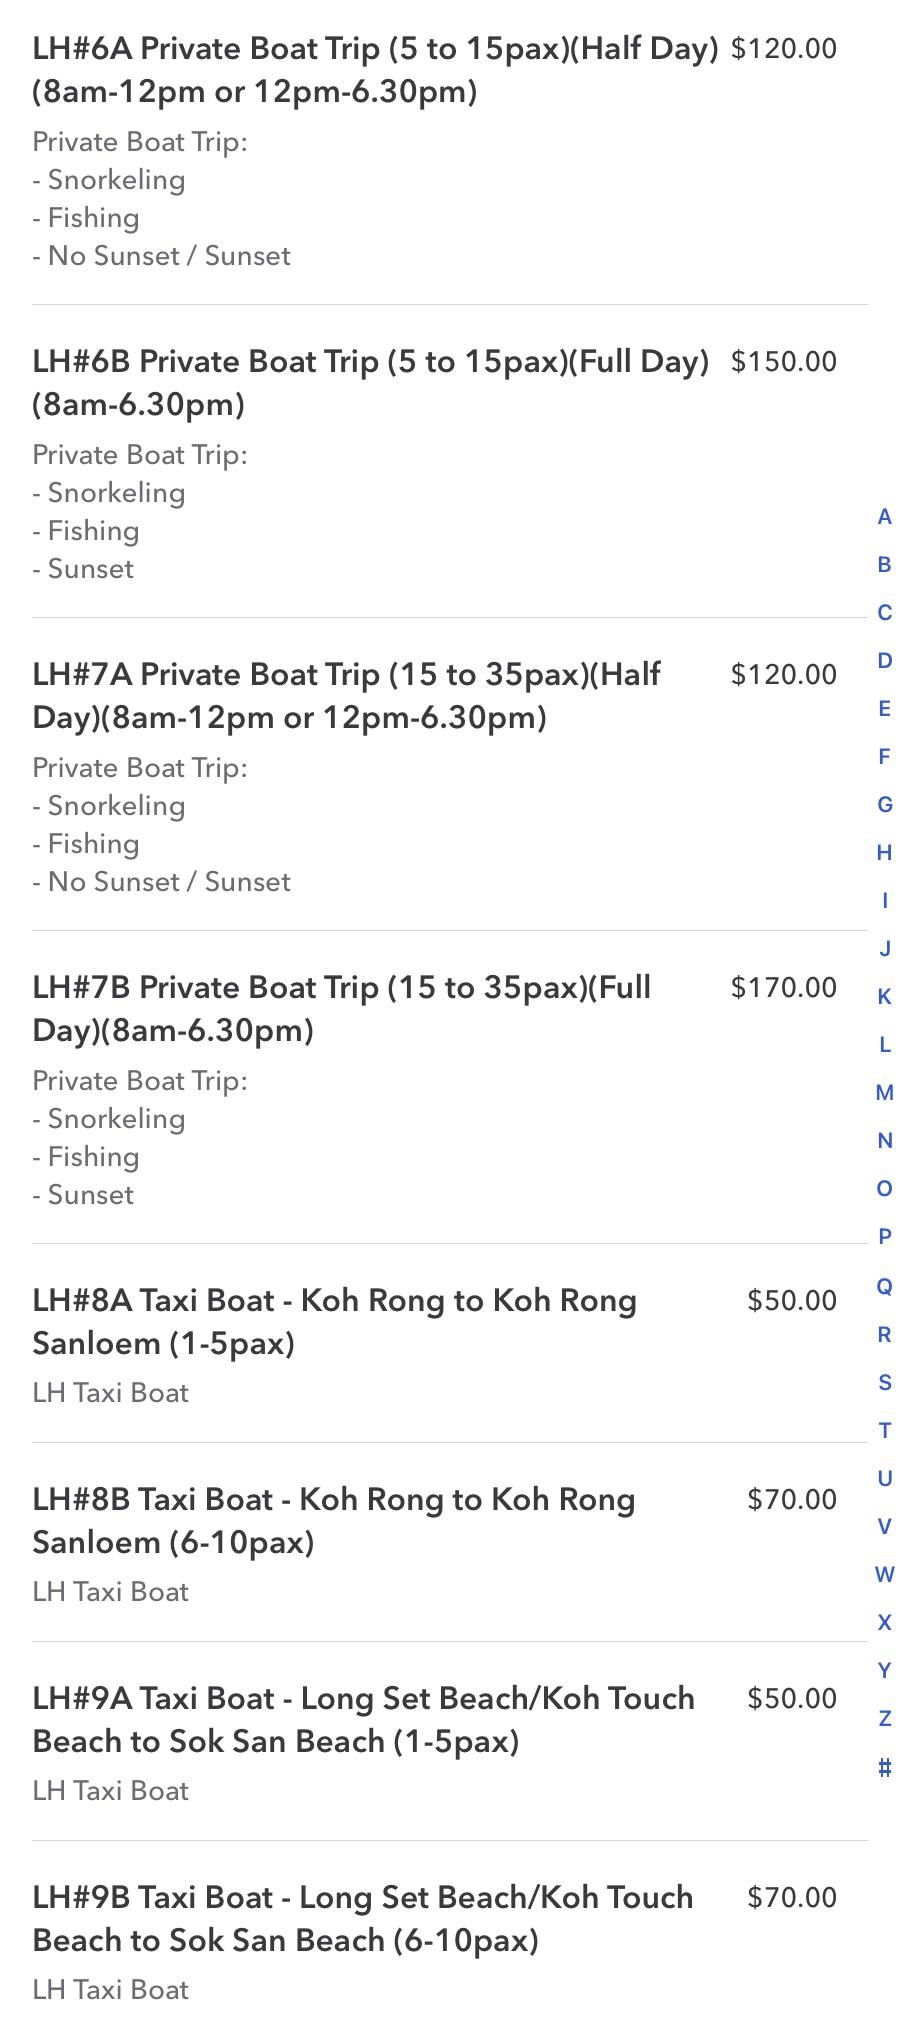Image resolution: width=900 pixels, height=2039 pixels.
Task: Click the $170.00 price of LH#7B
Action: (783, 988)
